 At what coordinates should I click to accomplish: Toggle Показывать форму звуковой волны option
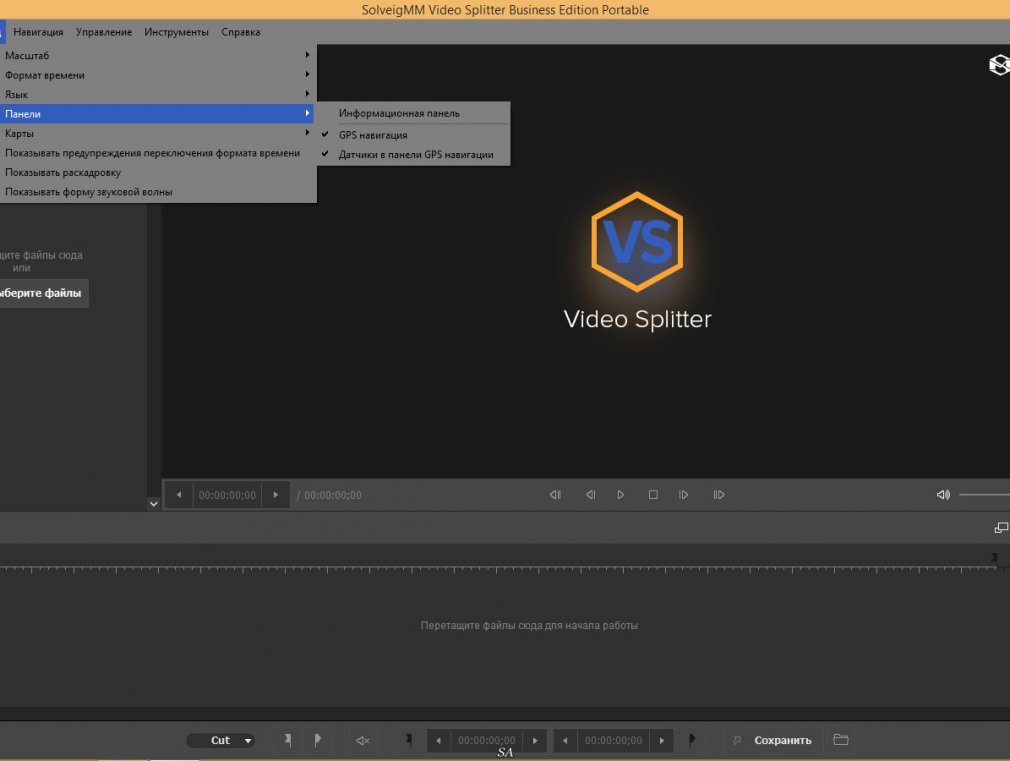[158, 191]
